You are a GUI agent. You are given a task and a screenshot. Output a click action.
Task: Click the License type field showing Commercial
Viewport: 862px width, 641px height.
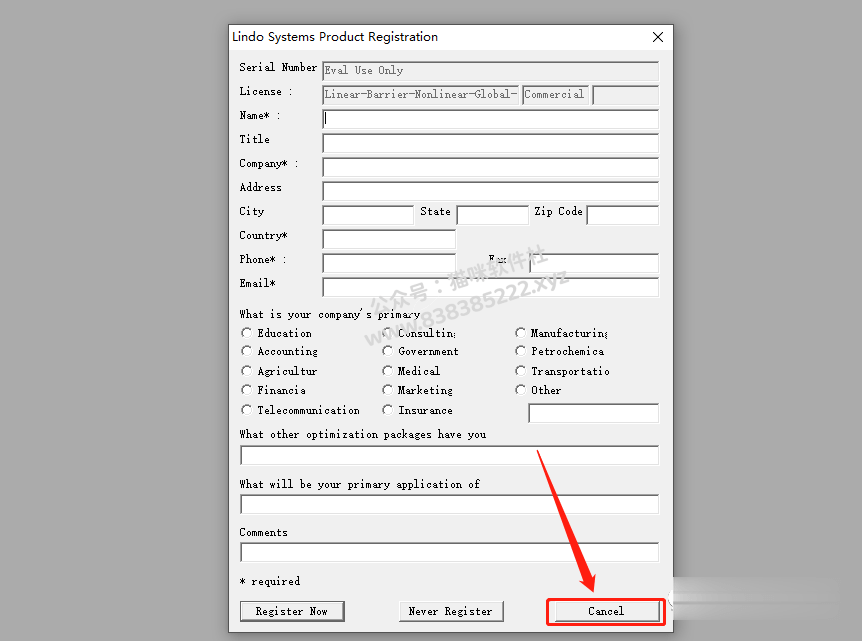pos(555,95)
